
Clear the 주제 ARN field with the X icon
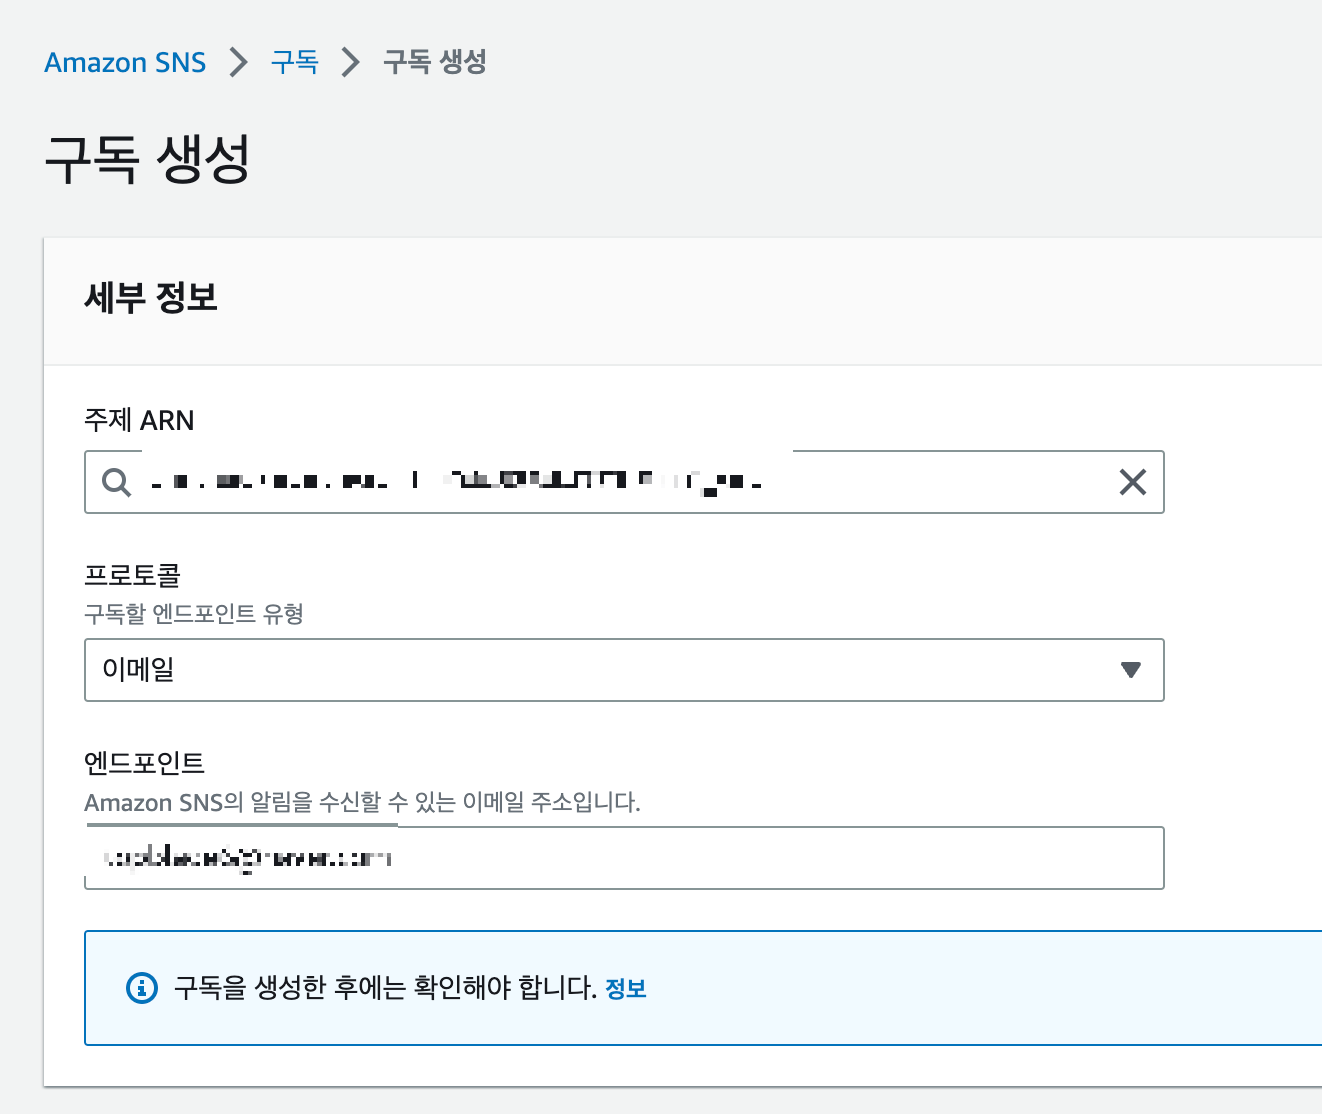1132,482
